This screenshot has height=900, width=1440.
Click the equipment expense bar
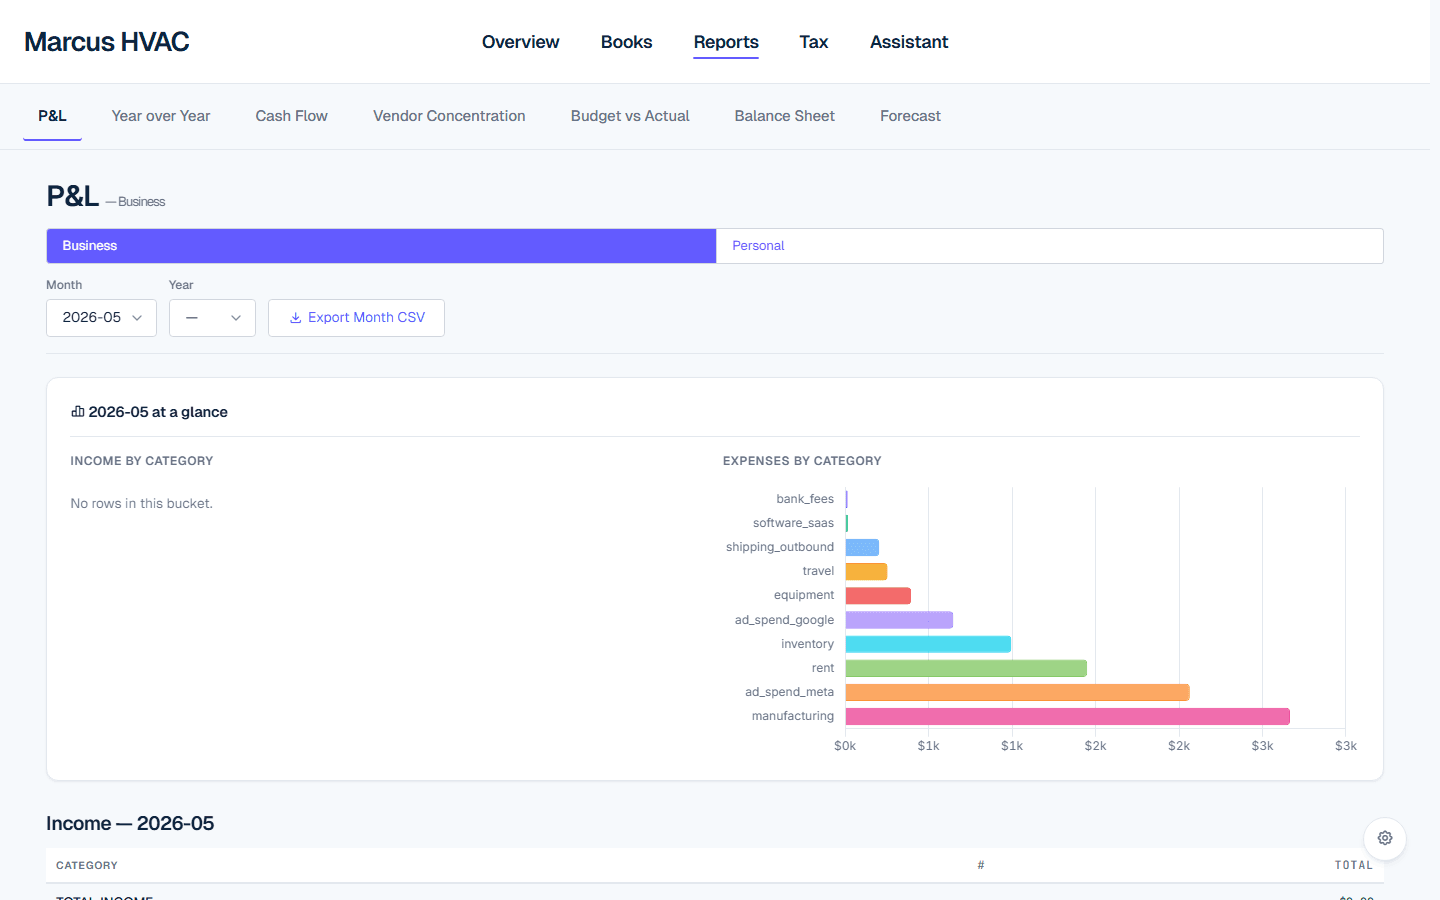(878, 596)
